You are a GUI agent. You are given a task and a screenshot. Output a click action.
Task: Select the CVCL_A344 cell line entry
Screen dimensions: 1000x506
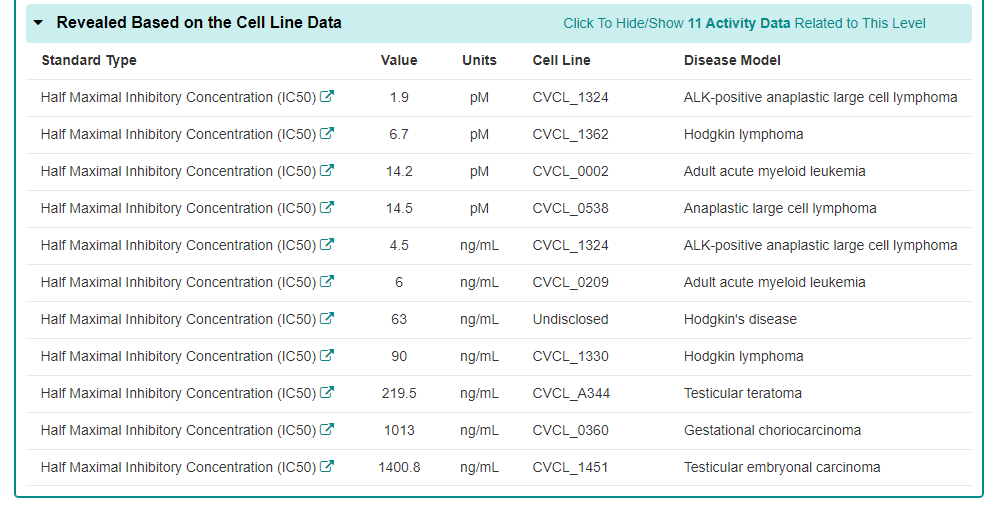click(571, 393)
